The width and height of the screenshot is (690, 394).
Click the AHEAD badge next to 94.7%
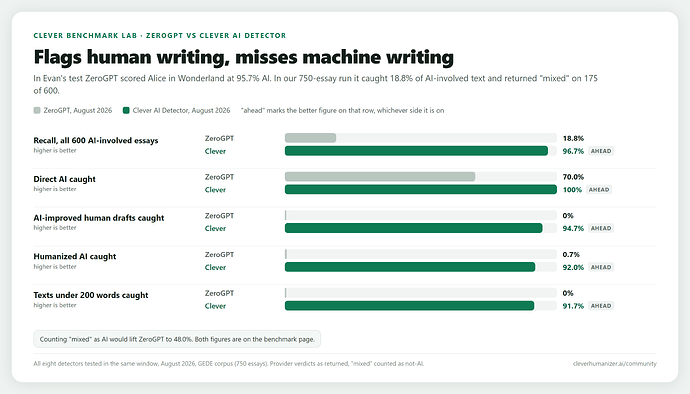[601, 228]
